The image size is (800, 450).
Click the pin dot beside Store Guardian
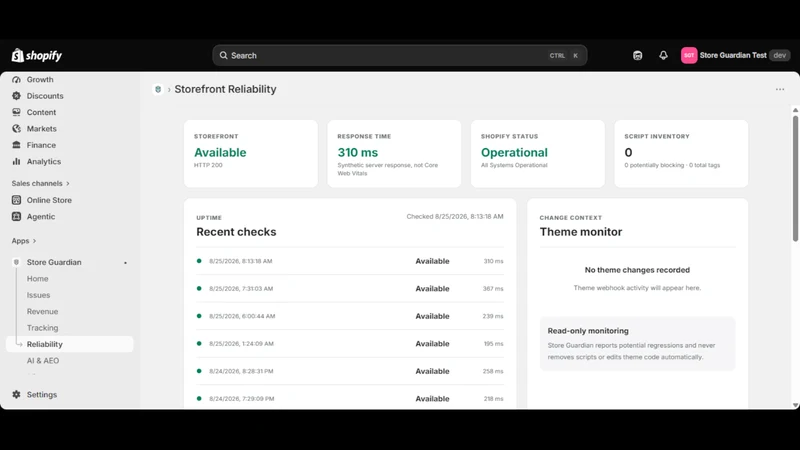click(126, 263)
